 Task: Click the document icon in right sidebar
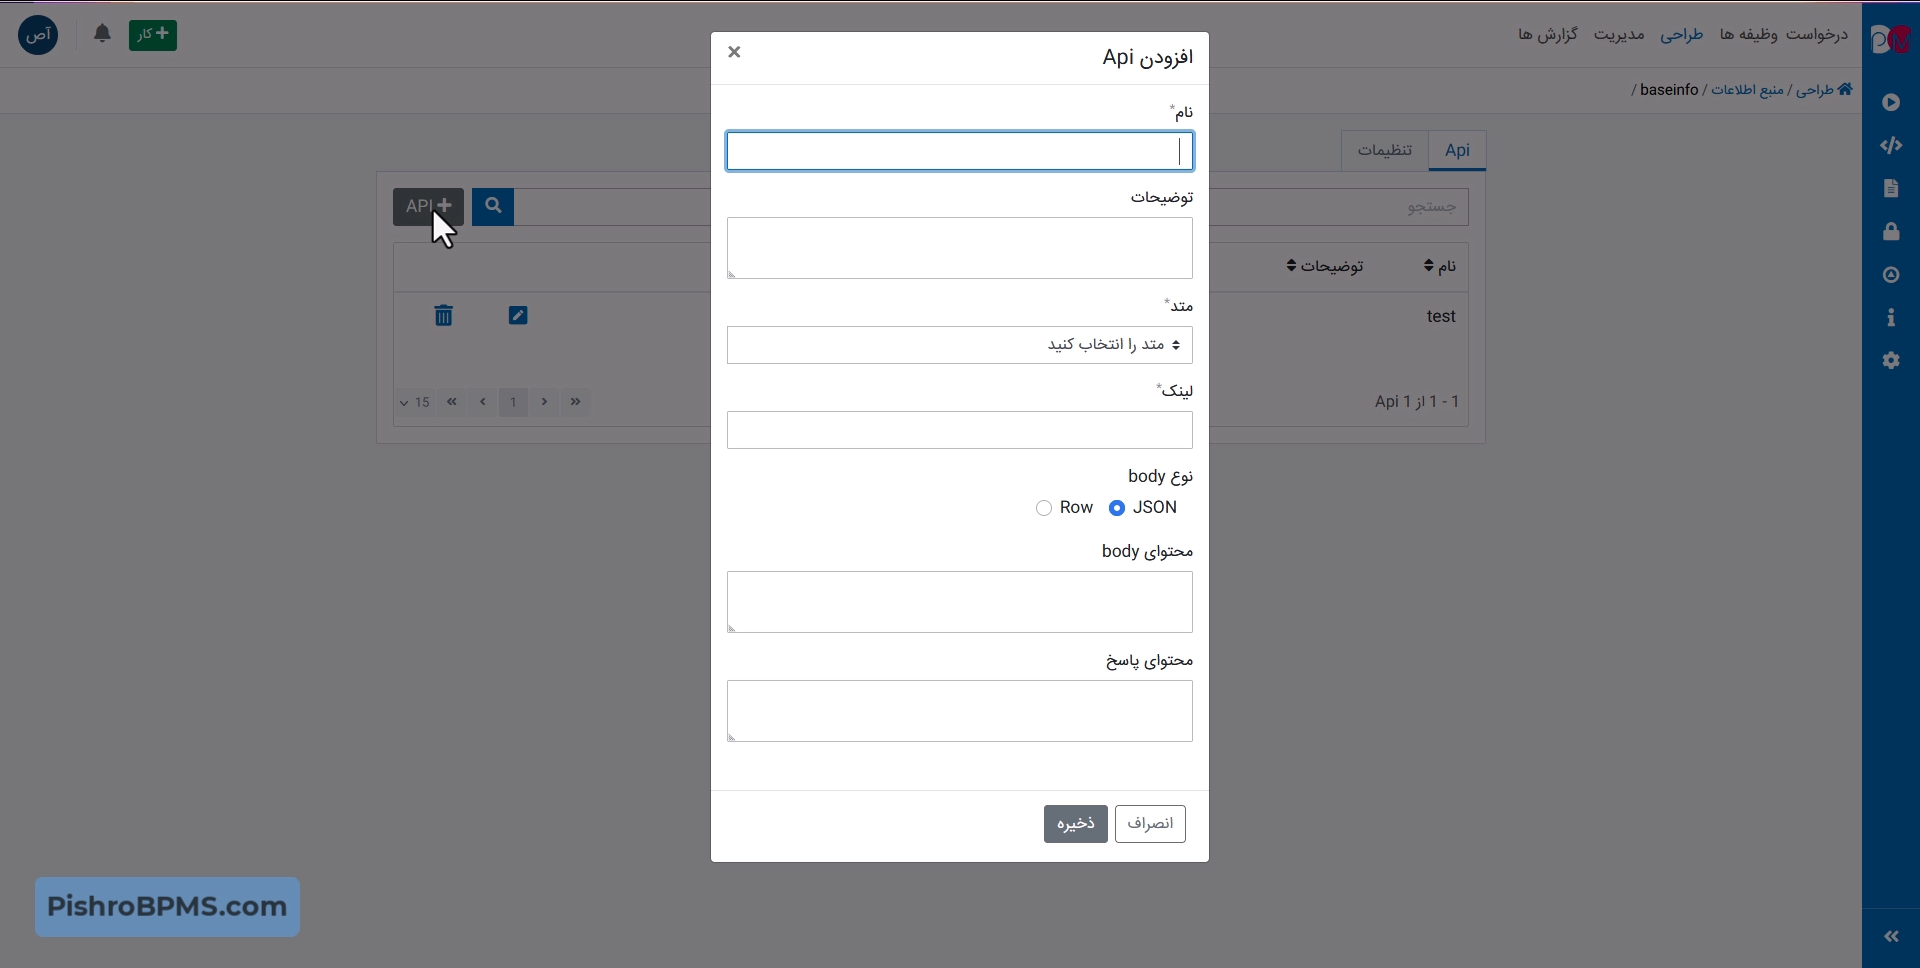pos(1890,189)
